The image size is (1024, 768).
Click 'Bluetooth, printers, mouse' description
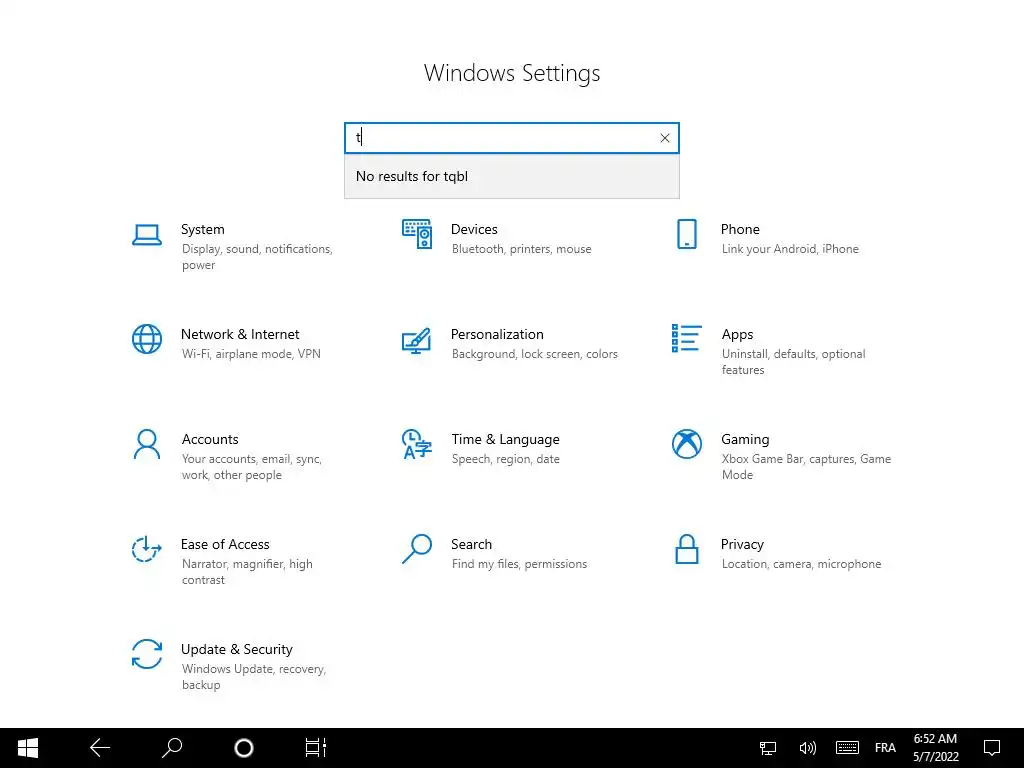click(x=521, y=249)
